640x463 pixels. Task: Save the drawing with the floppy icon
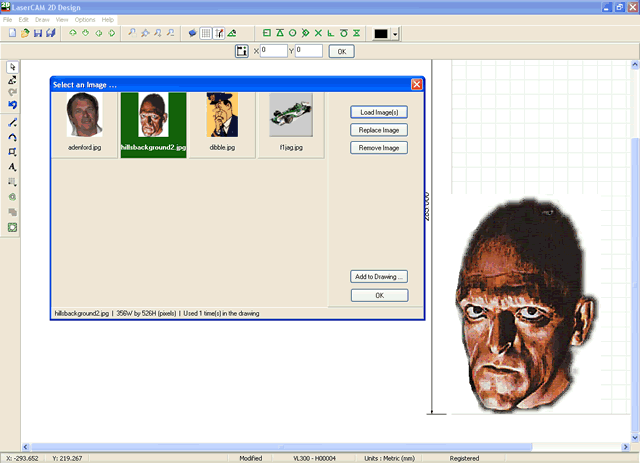(x=38, y=33)
